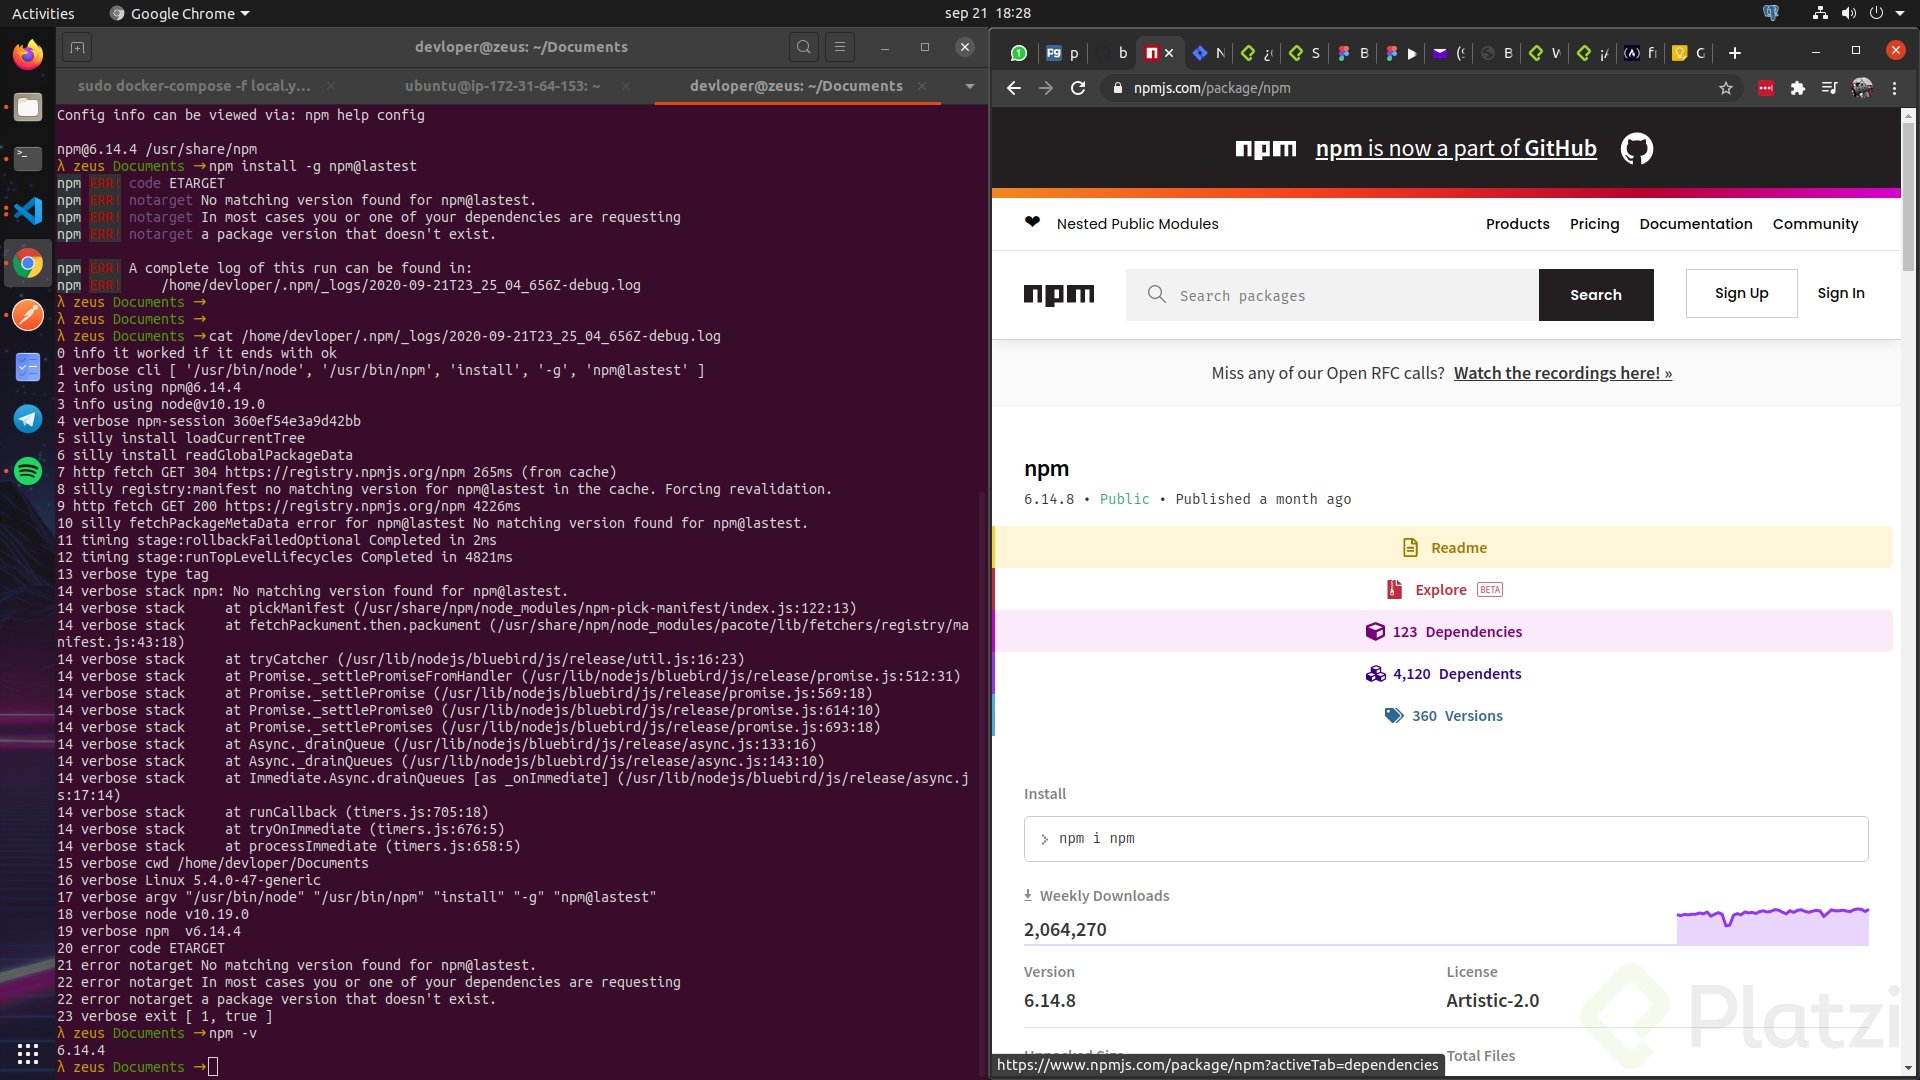Open the Files app in the dock

28,106
